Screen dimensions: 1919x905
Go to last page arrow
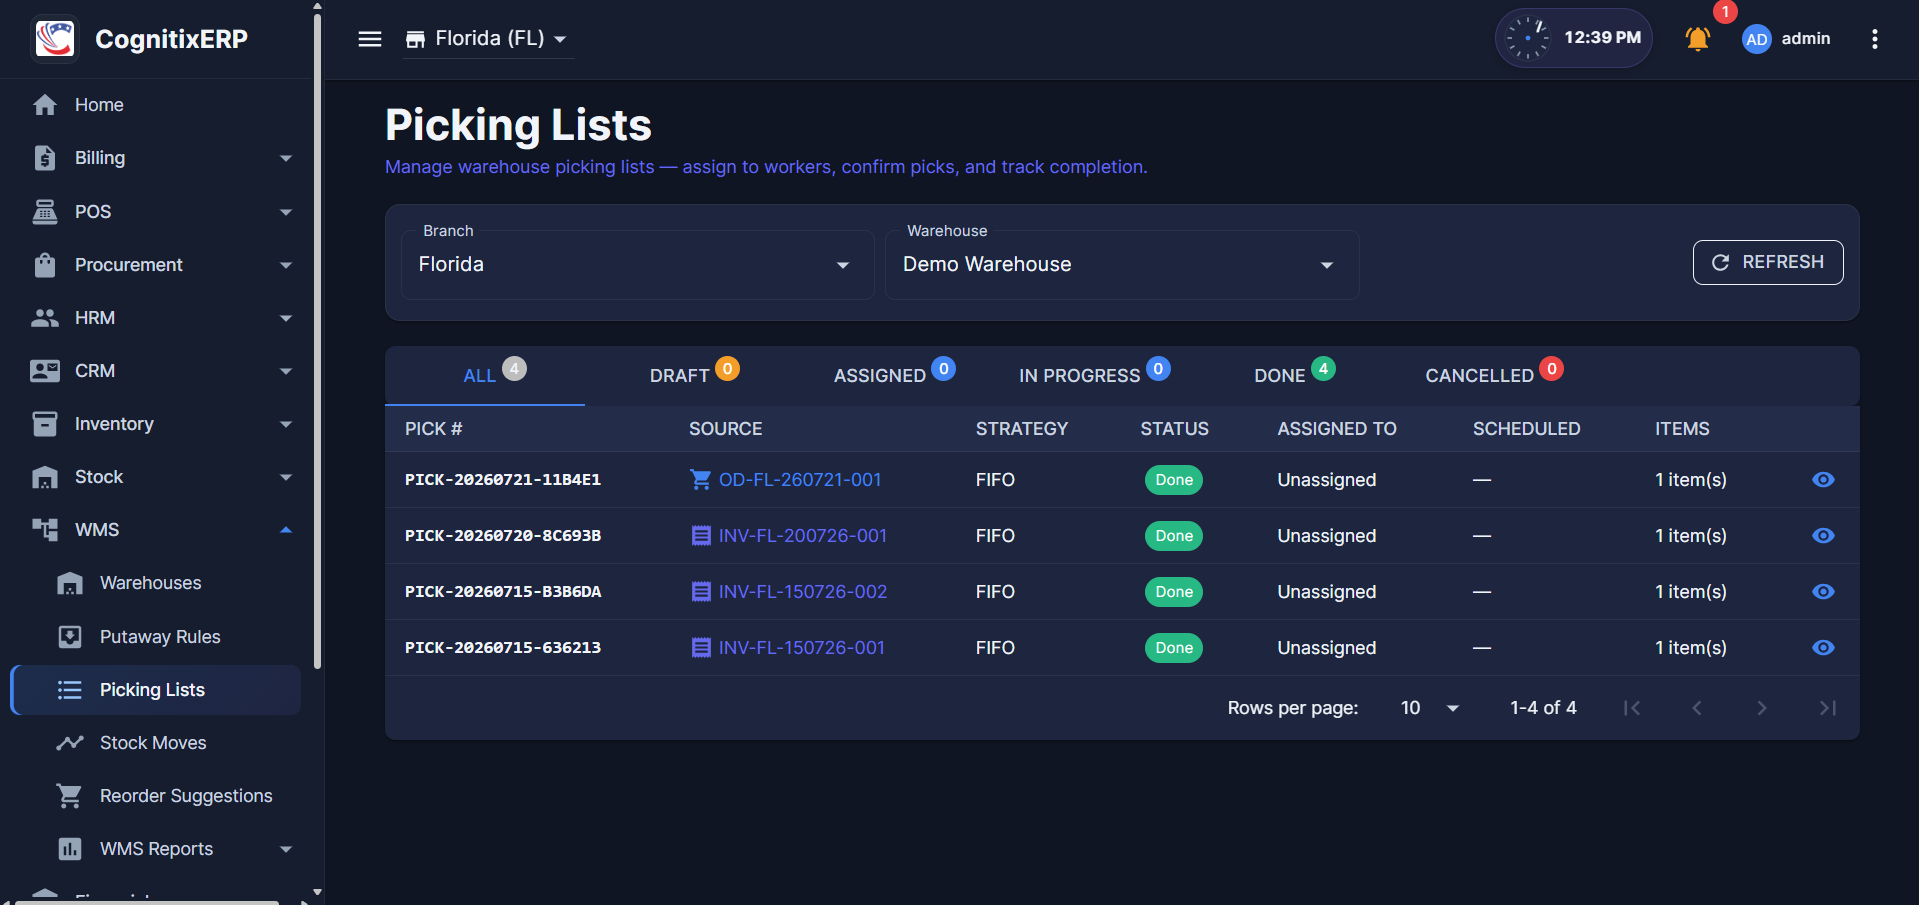(1827, 708)
